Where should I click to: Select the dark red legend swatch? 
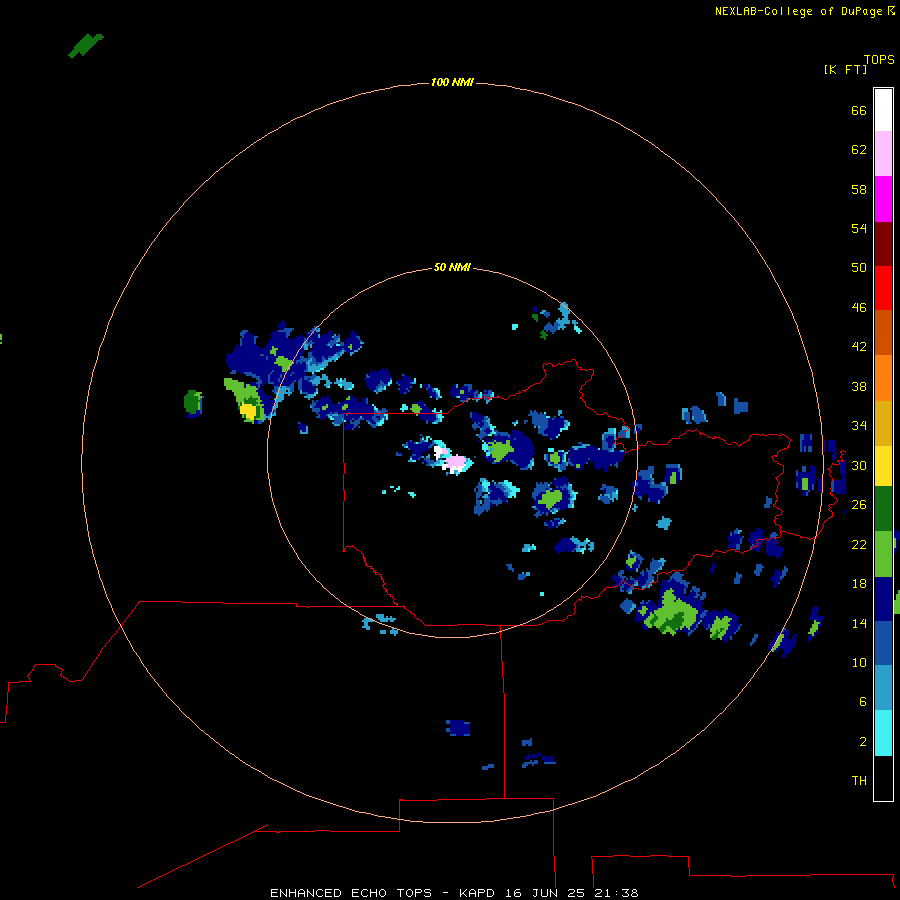click(883, 243)
